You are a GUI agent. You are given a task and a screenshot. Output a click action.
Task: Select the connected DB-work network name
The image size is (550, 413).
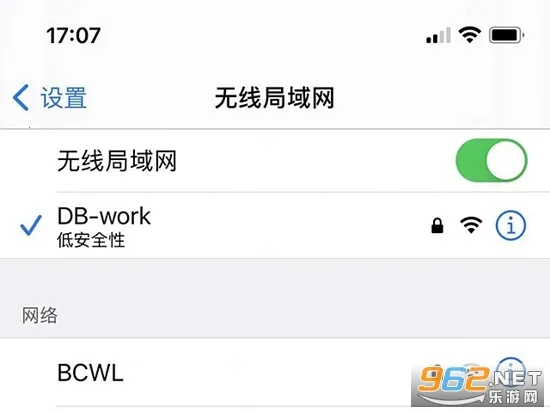pyautogui.click(x=104, y=216)
